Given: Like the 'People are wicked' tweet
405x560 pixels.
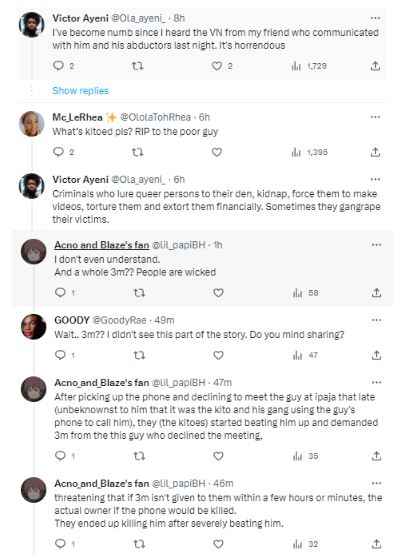Looking at the screenshot, I should click(x=218, y=293).
